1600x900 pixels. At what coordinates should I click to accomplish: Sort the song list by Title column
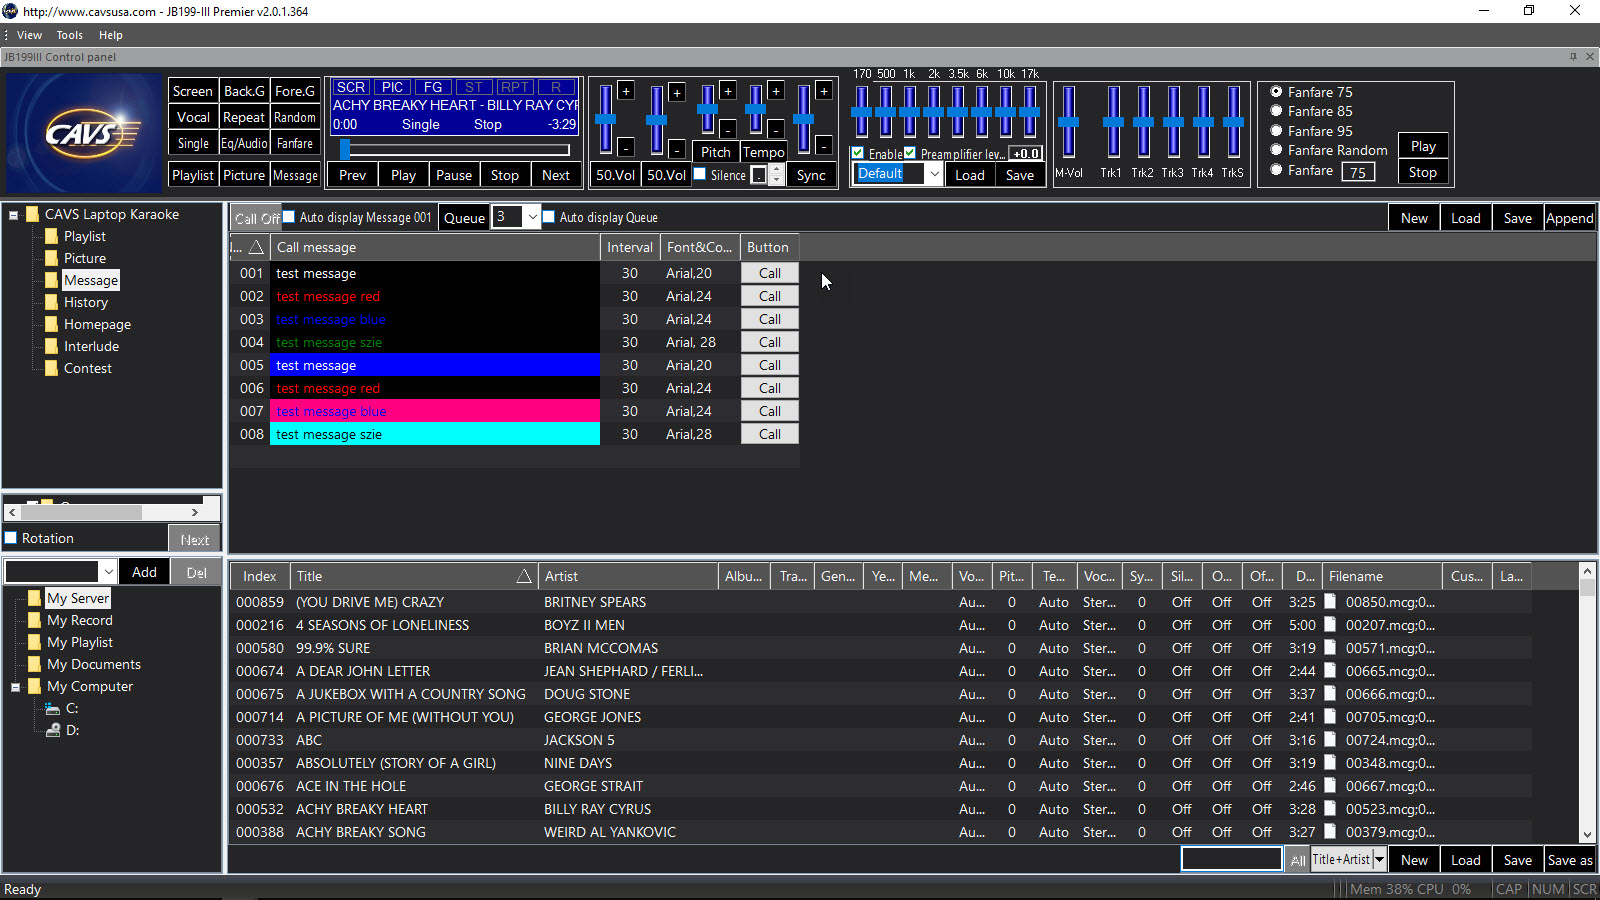413,576
